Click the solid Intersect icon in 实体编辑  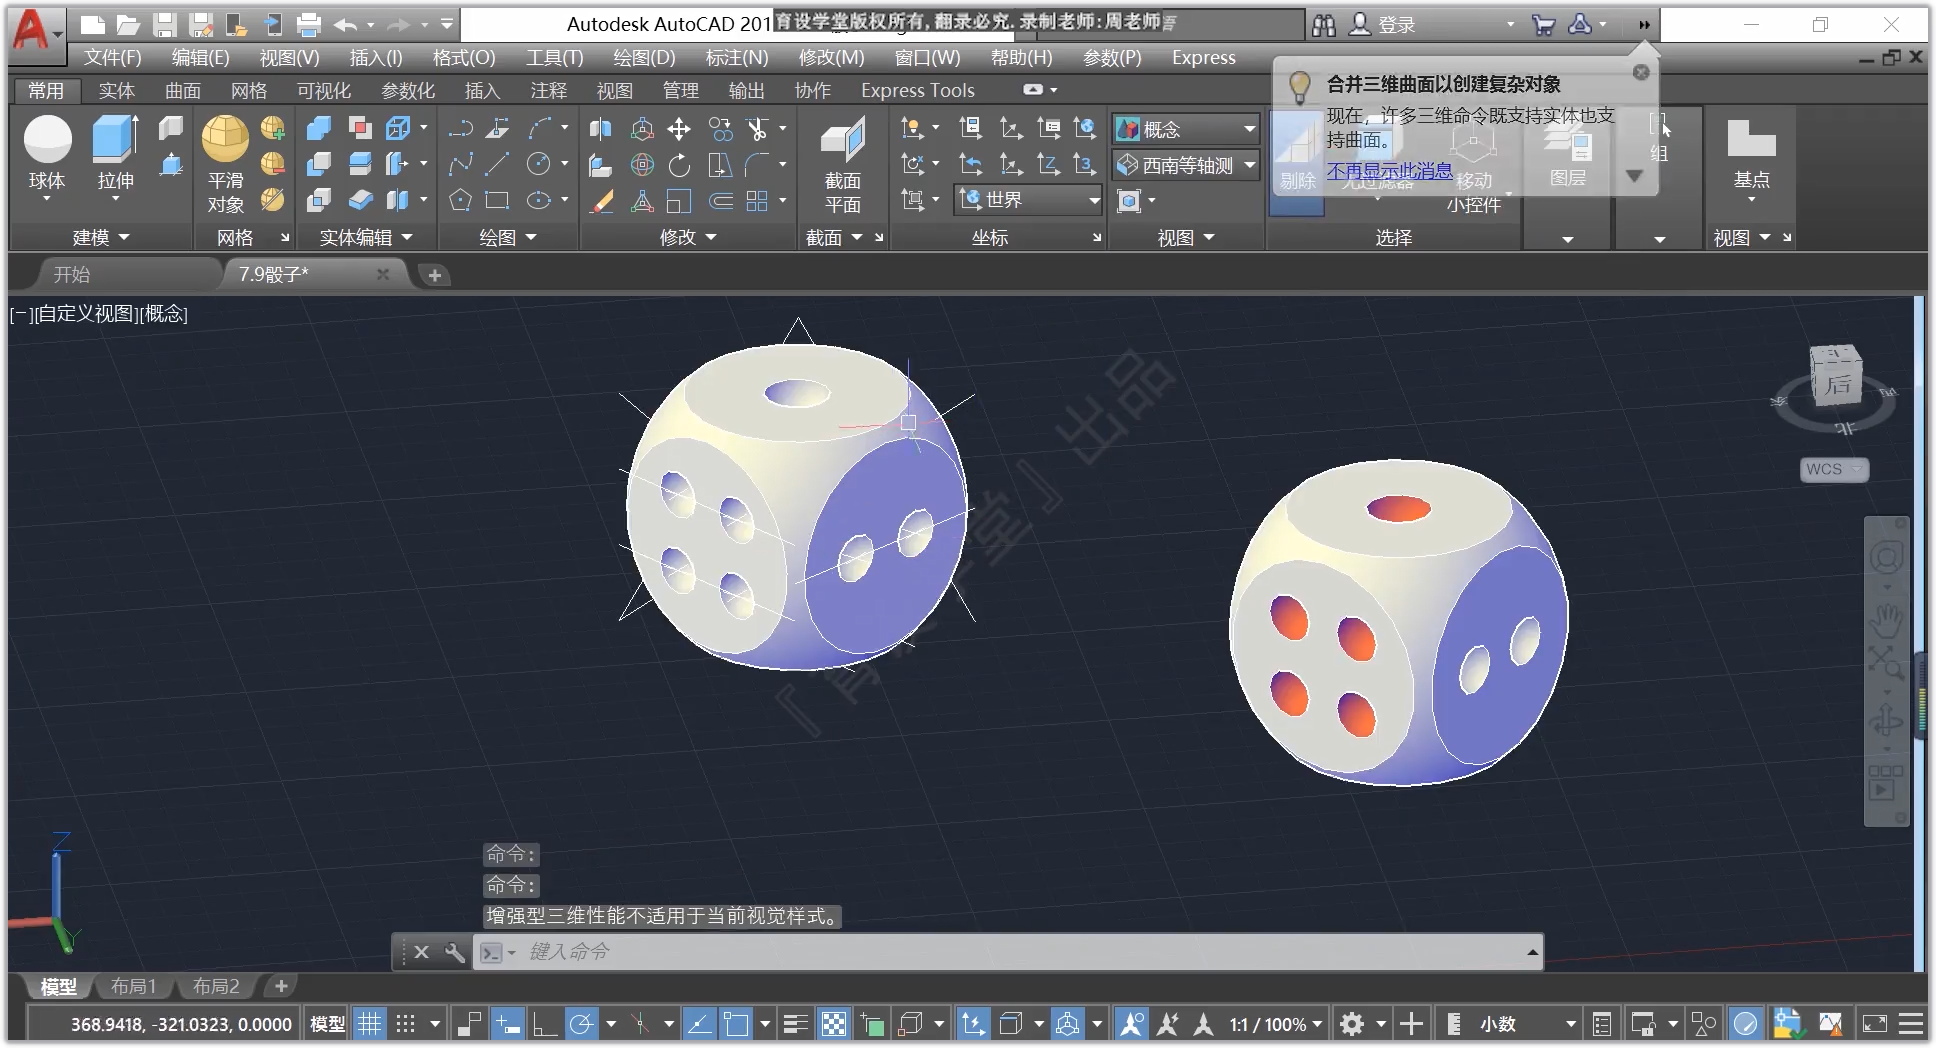319,200
